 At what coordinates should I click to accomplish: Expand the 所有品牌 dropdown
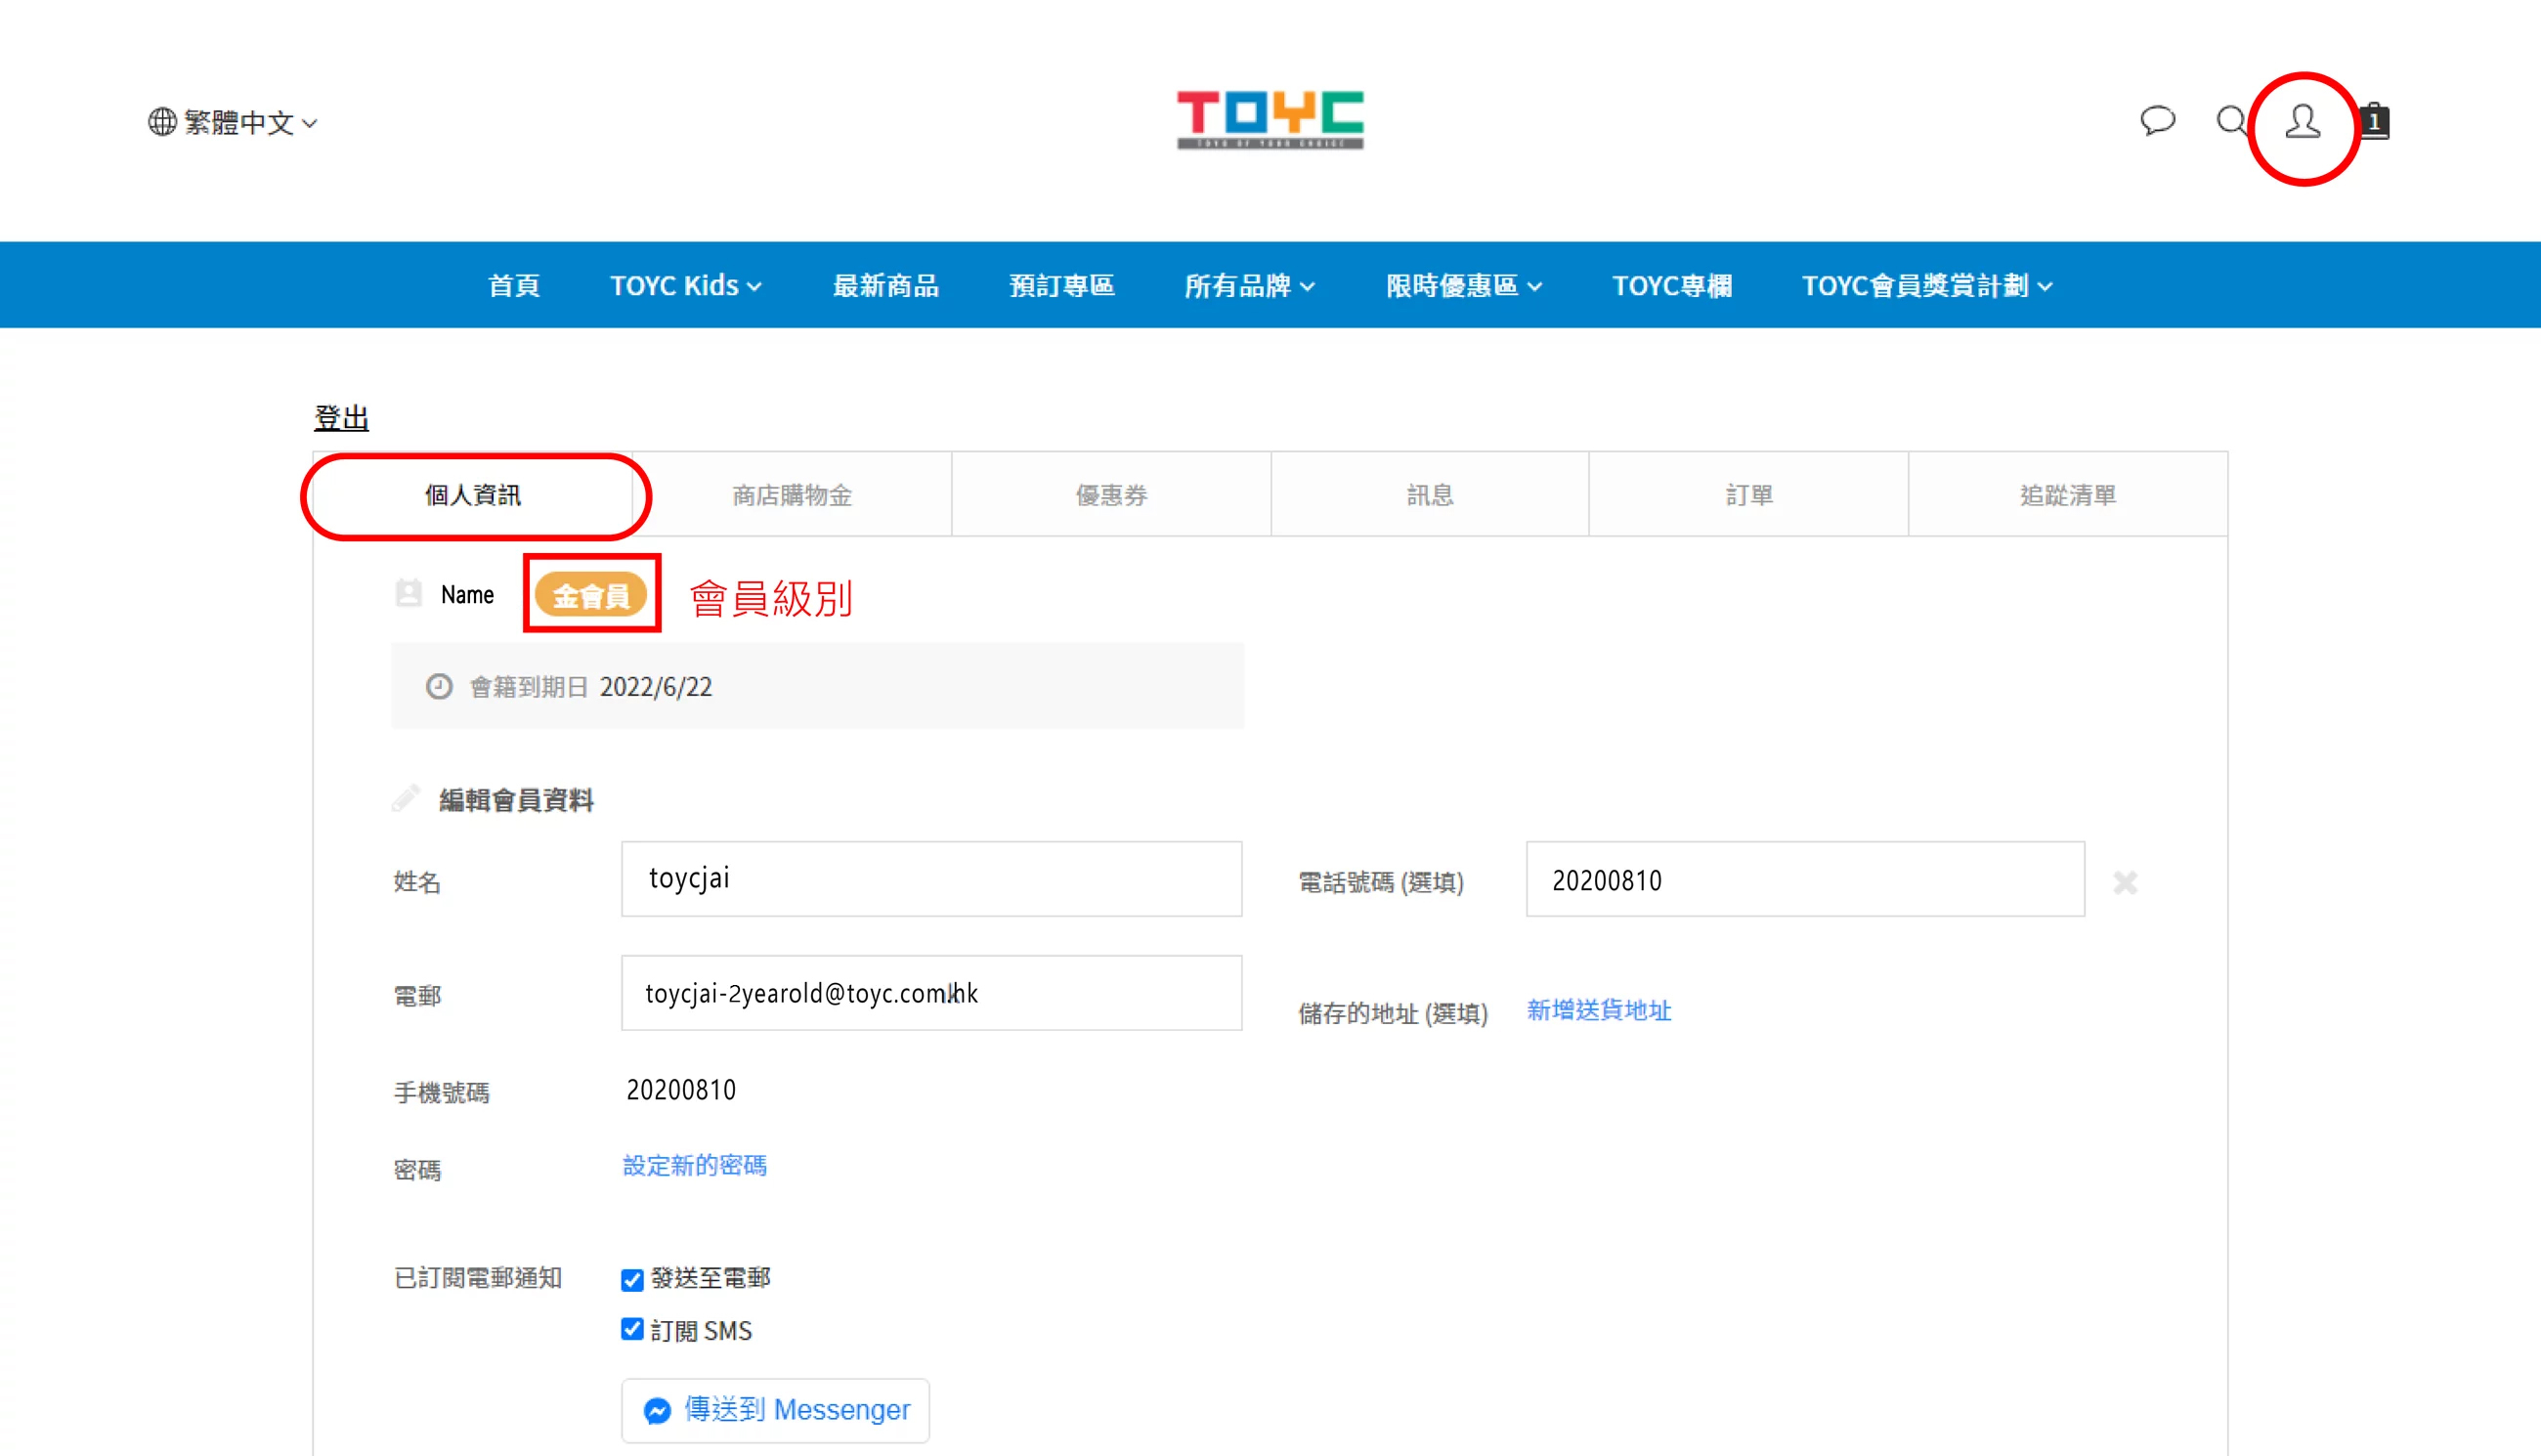(x=1249, y=286)
